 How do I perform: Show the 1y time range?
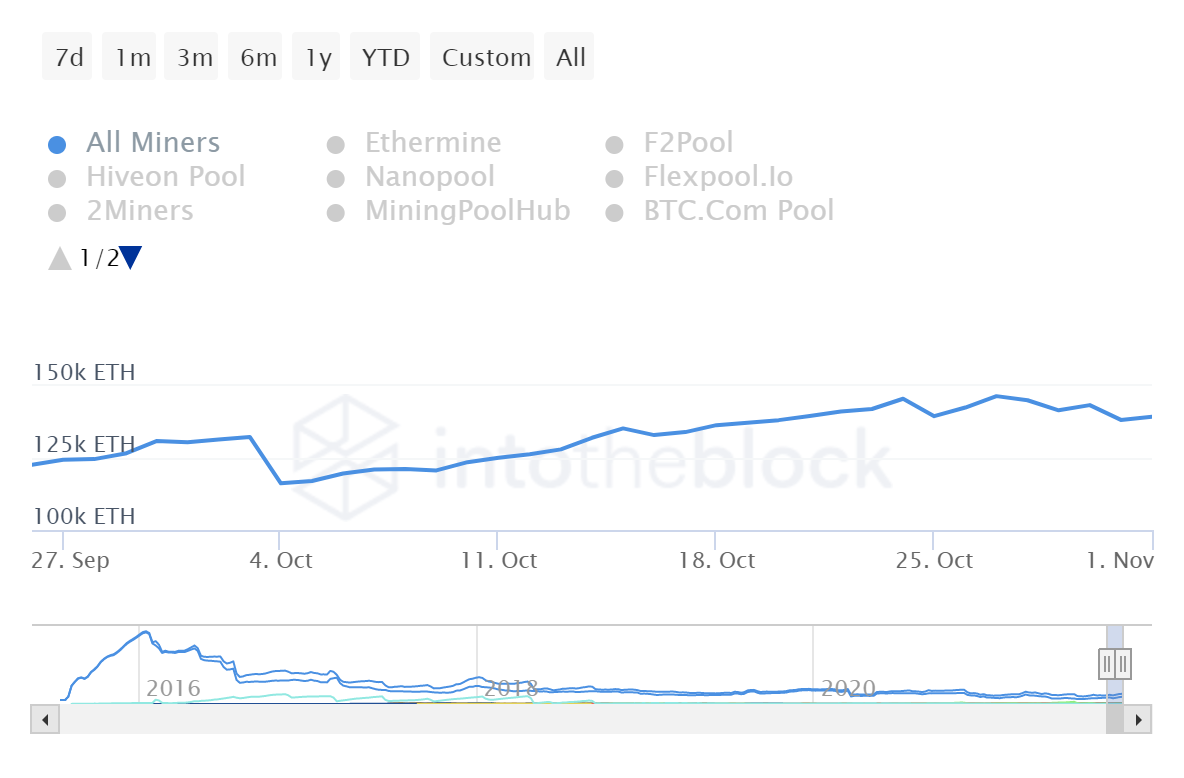pos(318,57)
